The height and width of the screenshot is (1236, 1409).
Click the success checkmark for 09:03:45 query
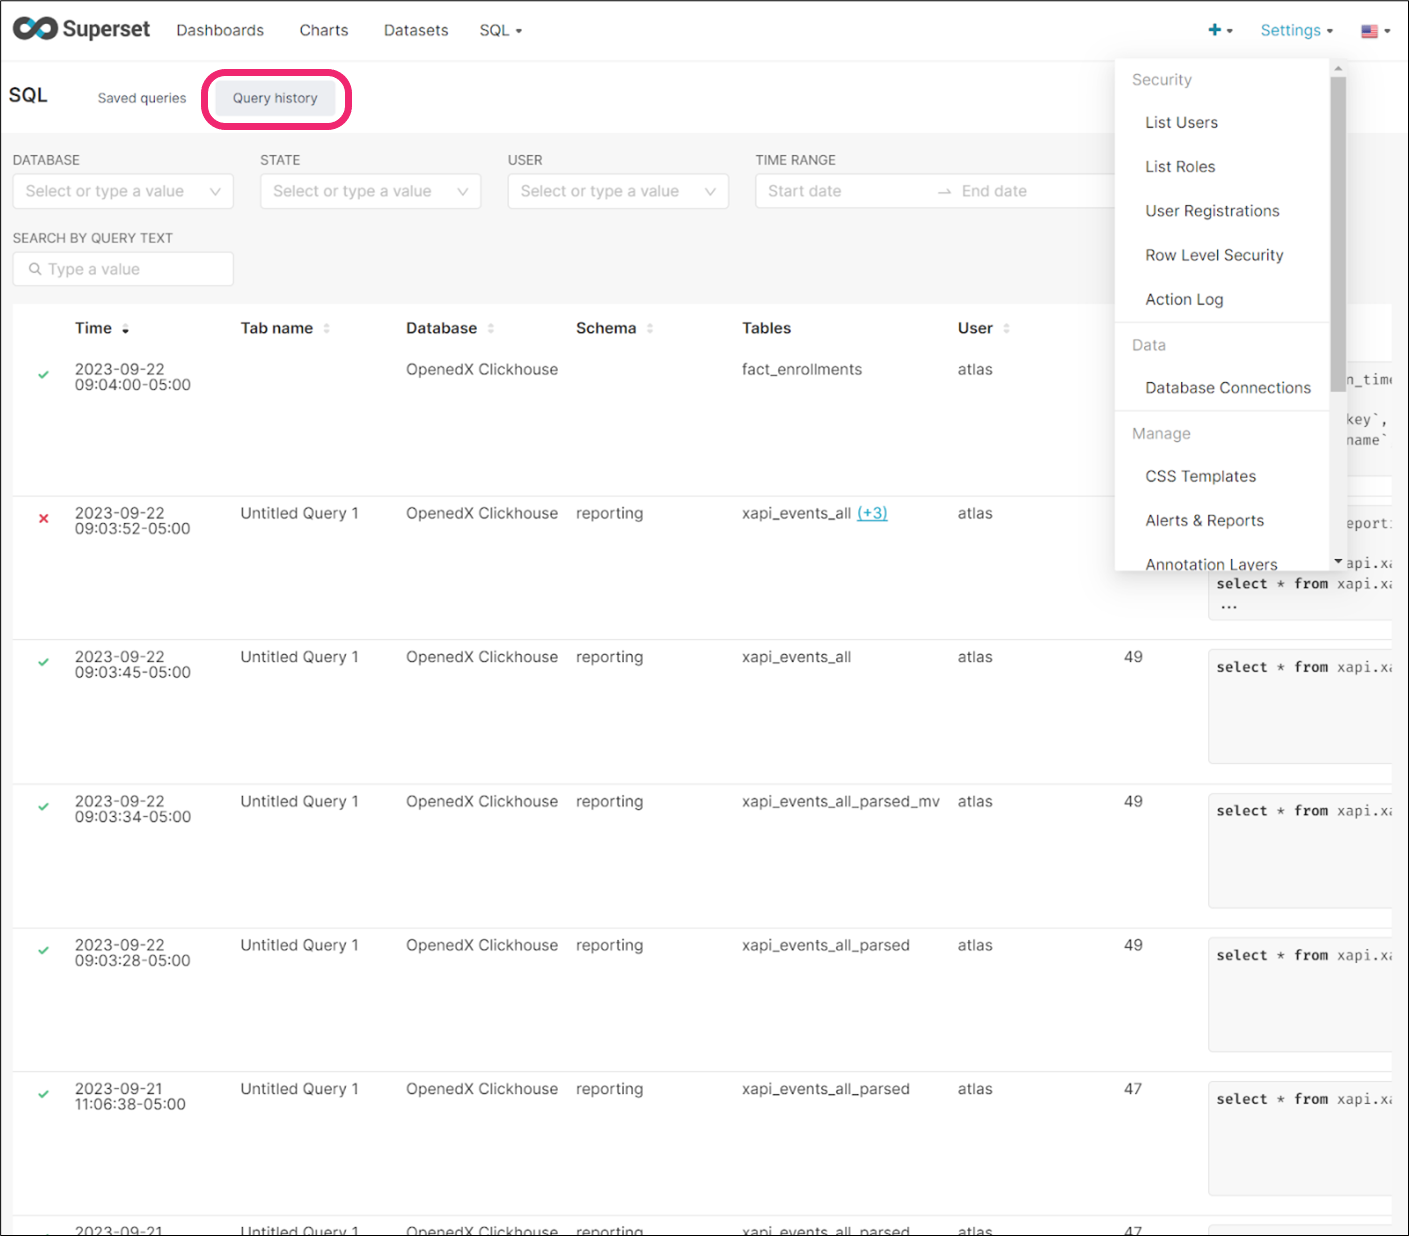tap(43, 662)
